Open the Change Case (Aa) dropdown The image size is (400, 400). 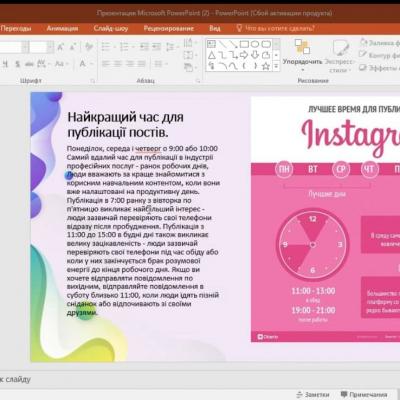[x=62, y=63]
